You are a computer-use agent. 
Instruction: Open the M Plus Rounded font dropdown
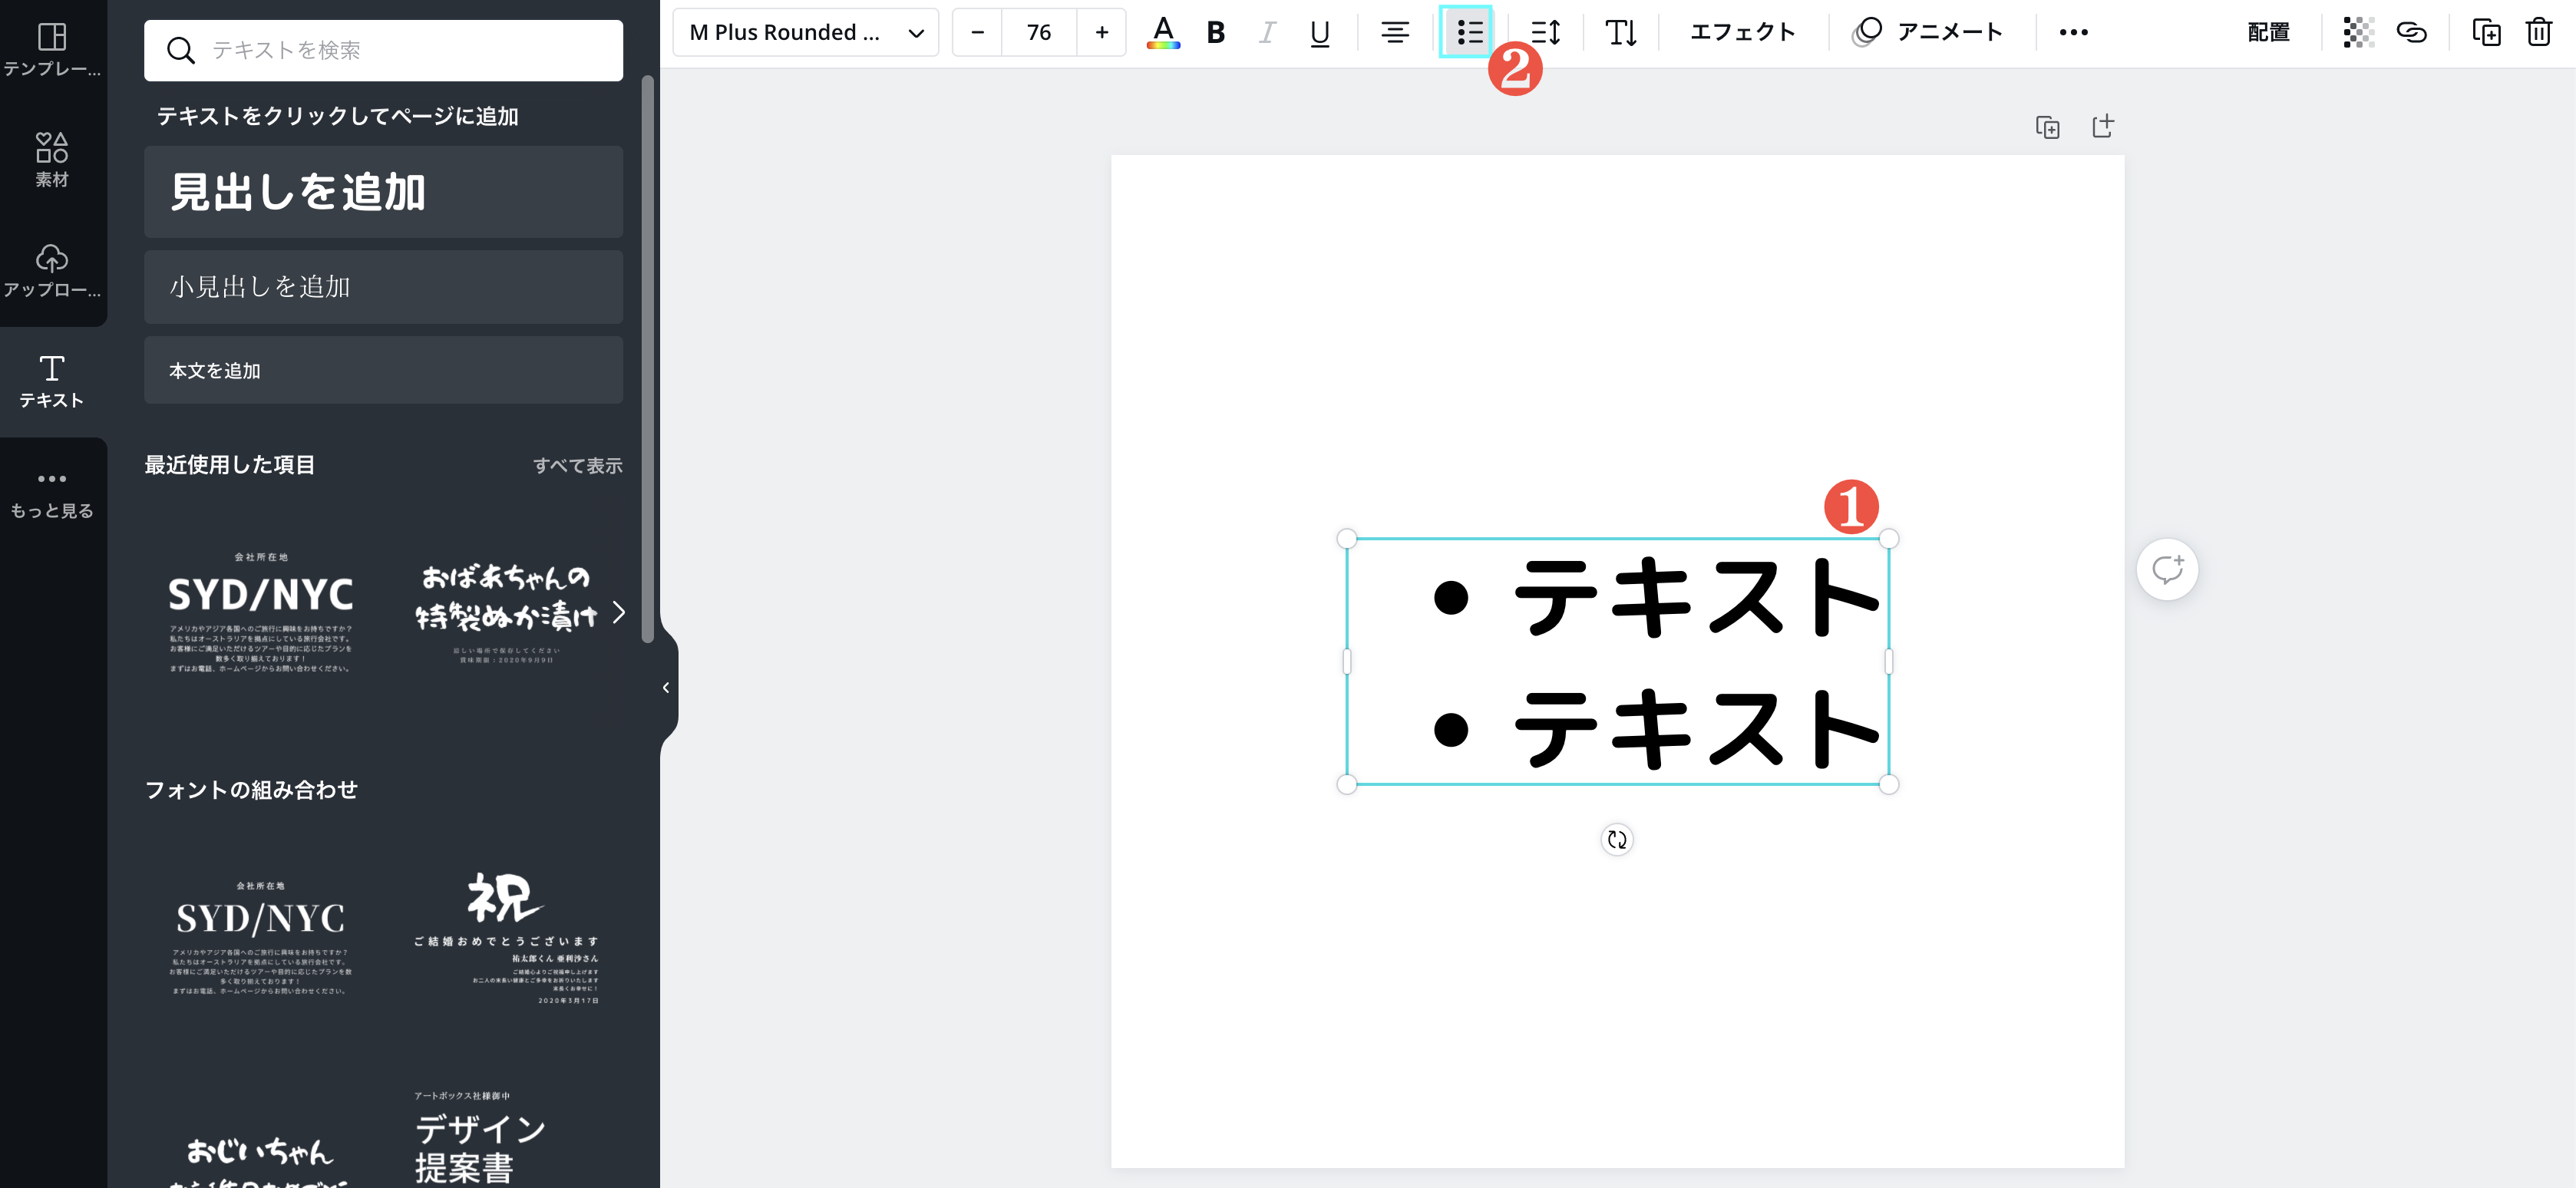pyautogui.click(x=805, y=32)
